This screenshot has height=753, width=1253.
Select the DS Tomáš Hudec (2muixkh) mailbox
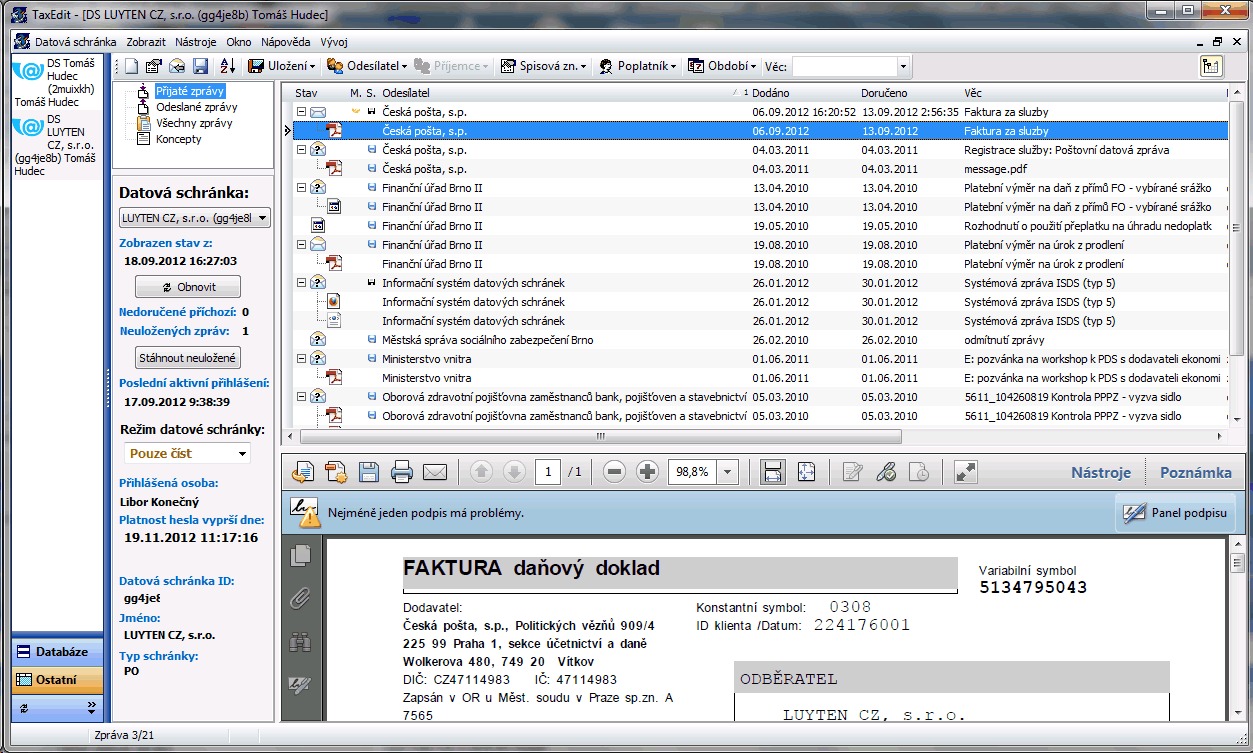point(57,82)
